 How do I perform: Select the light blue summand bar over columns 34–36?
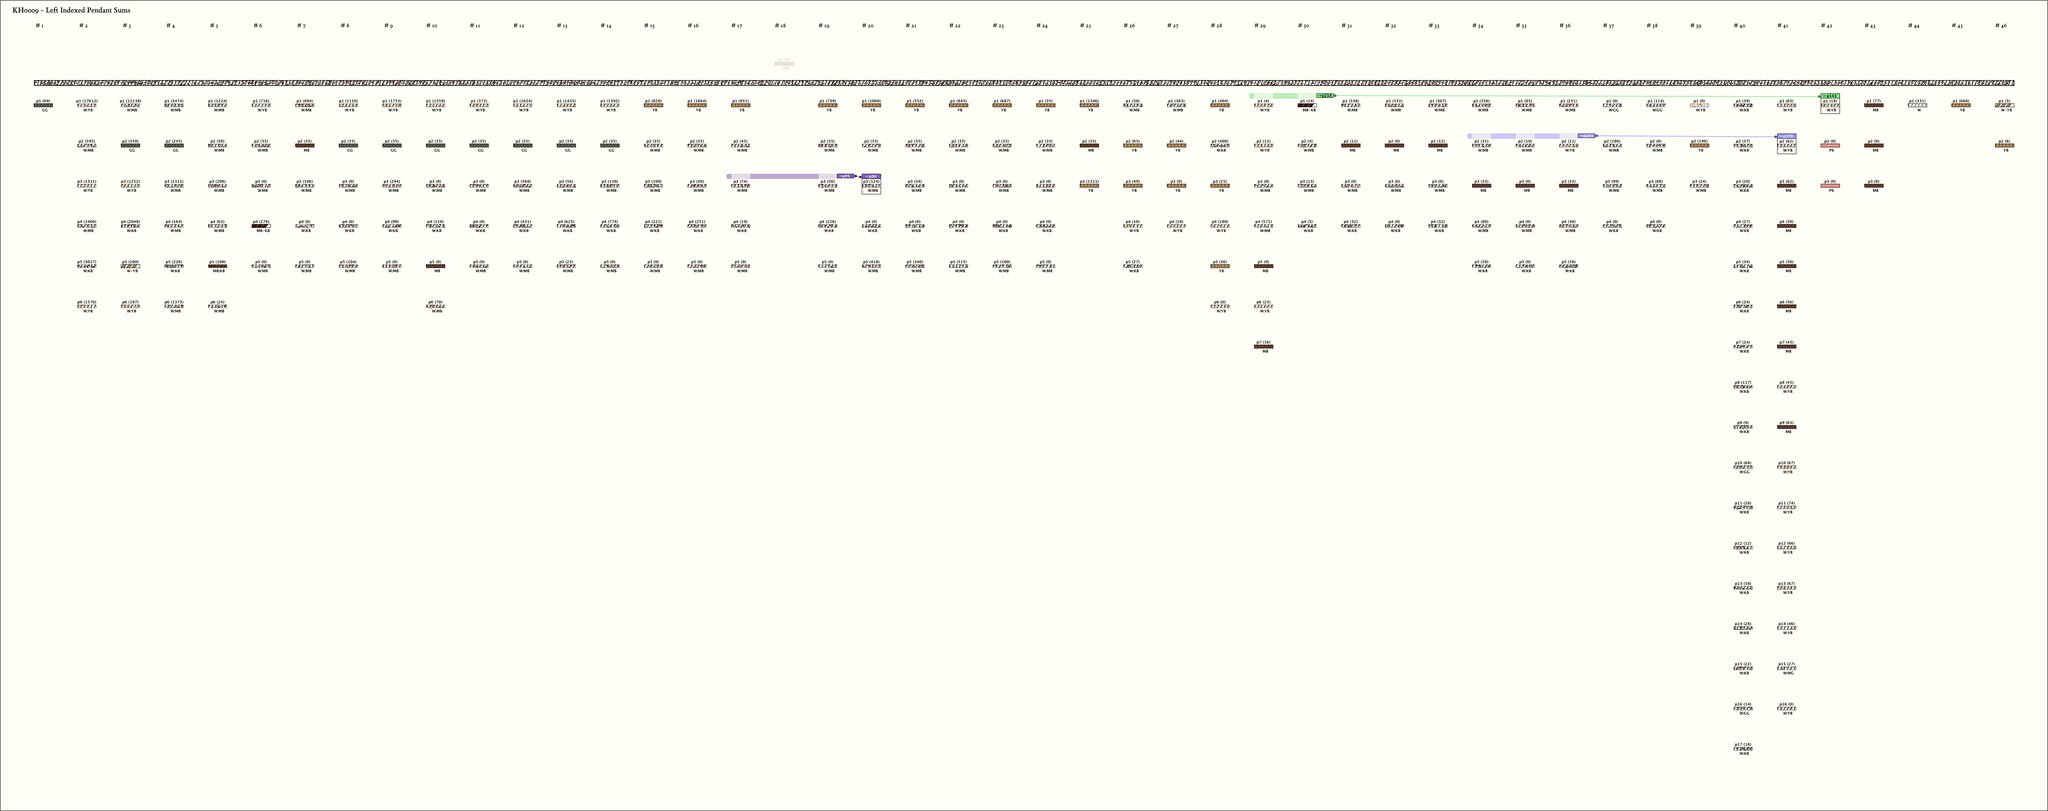pos(1520,136)
